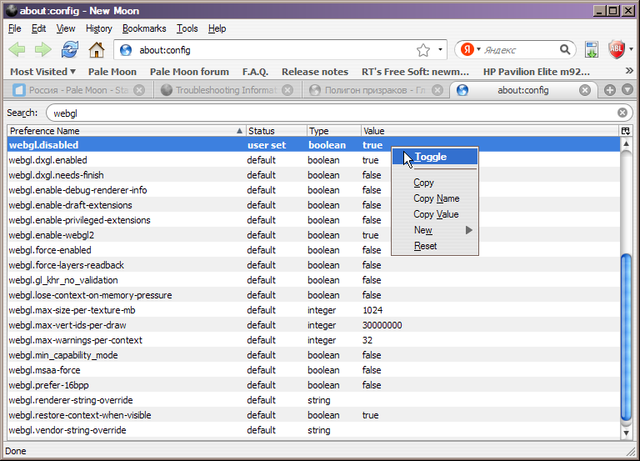Open column picker icon
Image resolution: width=640 pixels, height=461 pixels.
point(625,131)
